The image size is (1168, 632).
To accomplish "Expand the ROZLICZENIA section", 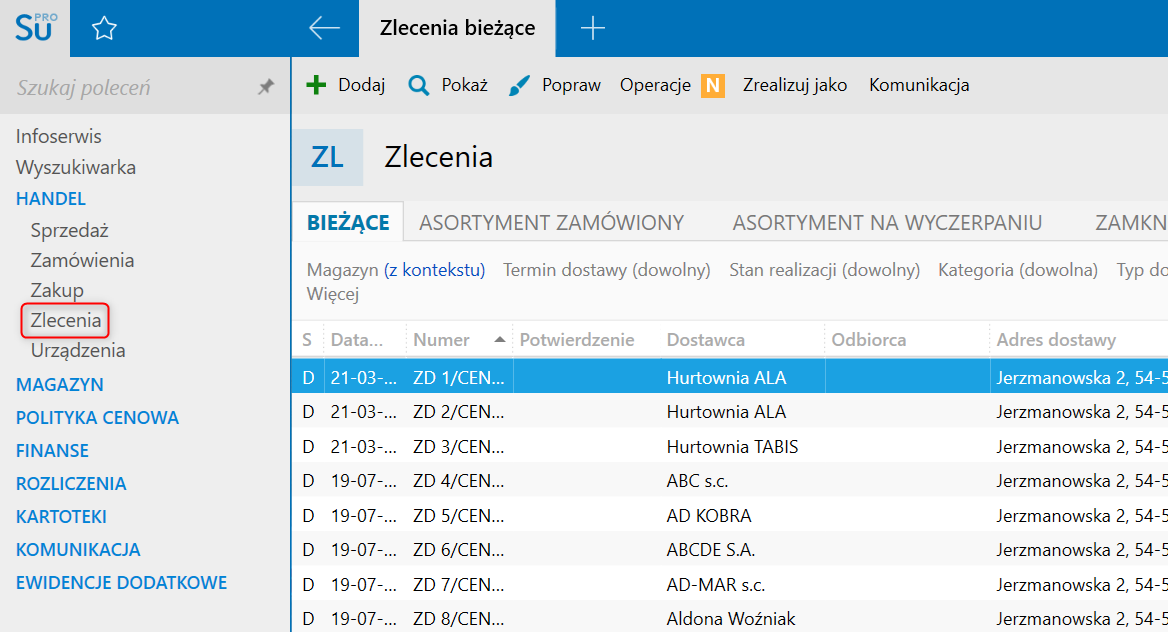I will coord(72,484).
